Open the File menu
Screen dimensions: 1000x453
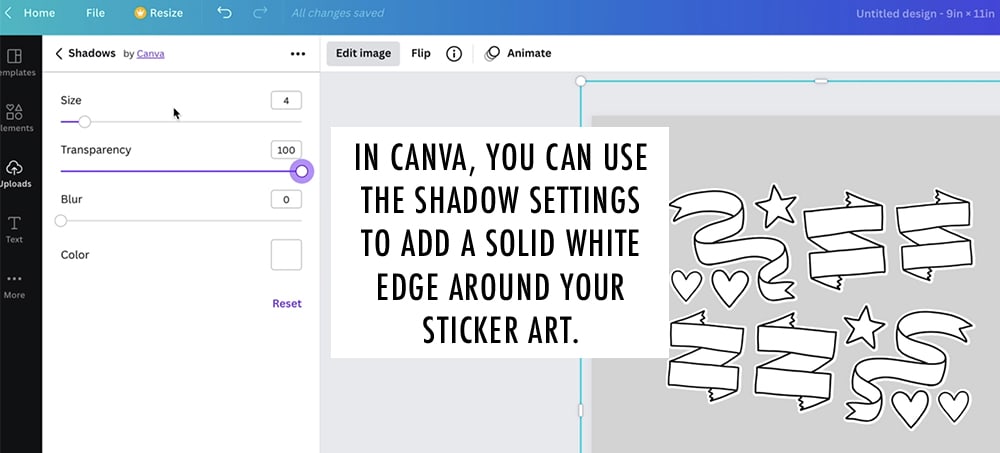point(95,13)
